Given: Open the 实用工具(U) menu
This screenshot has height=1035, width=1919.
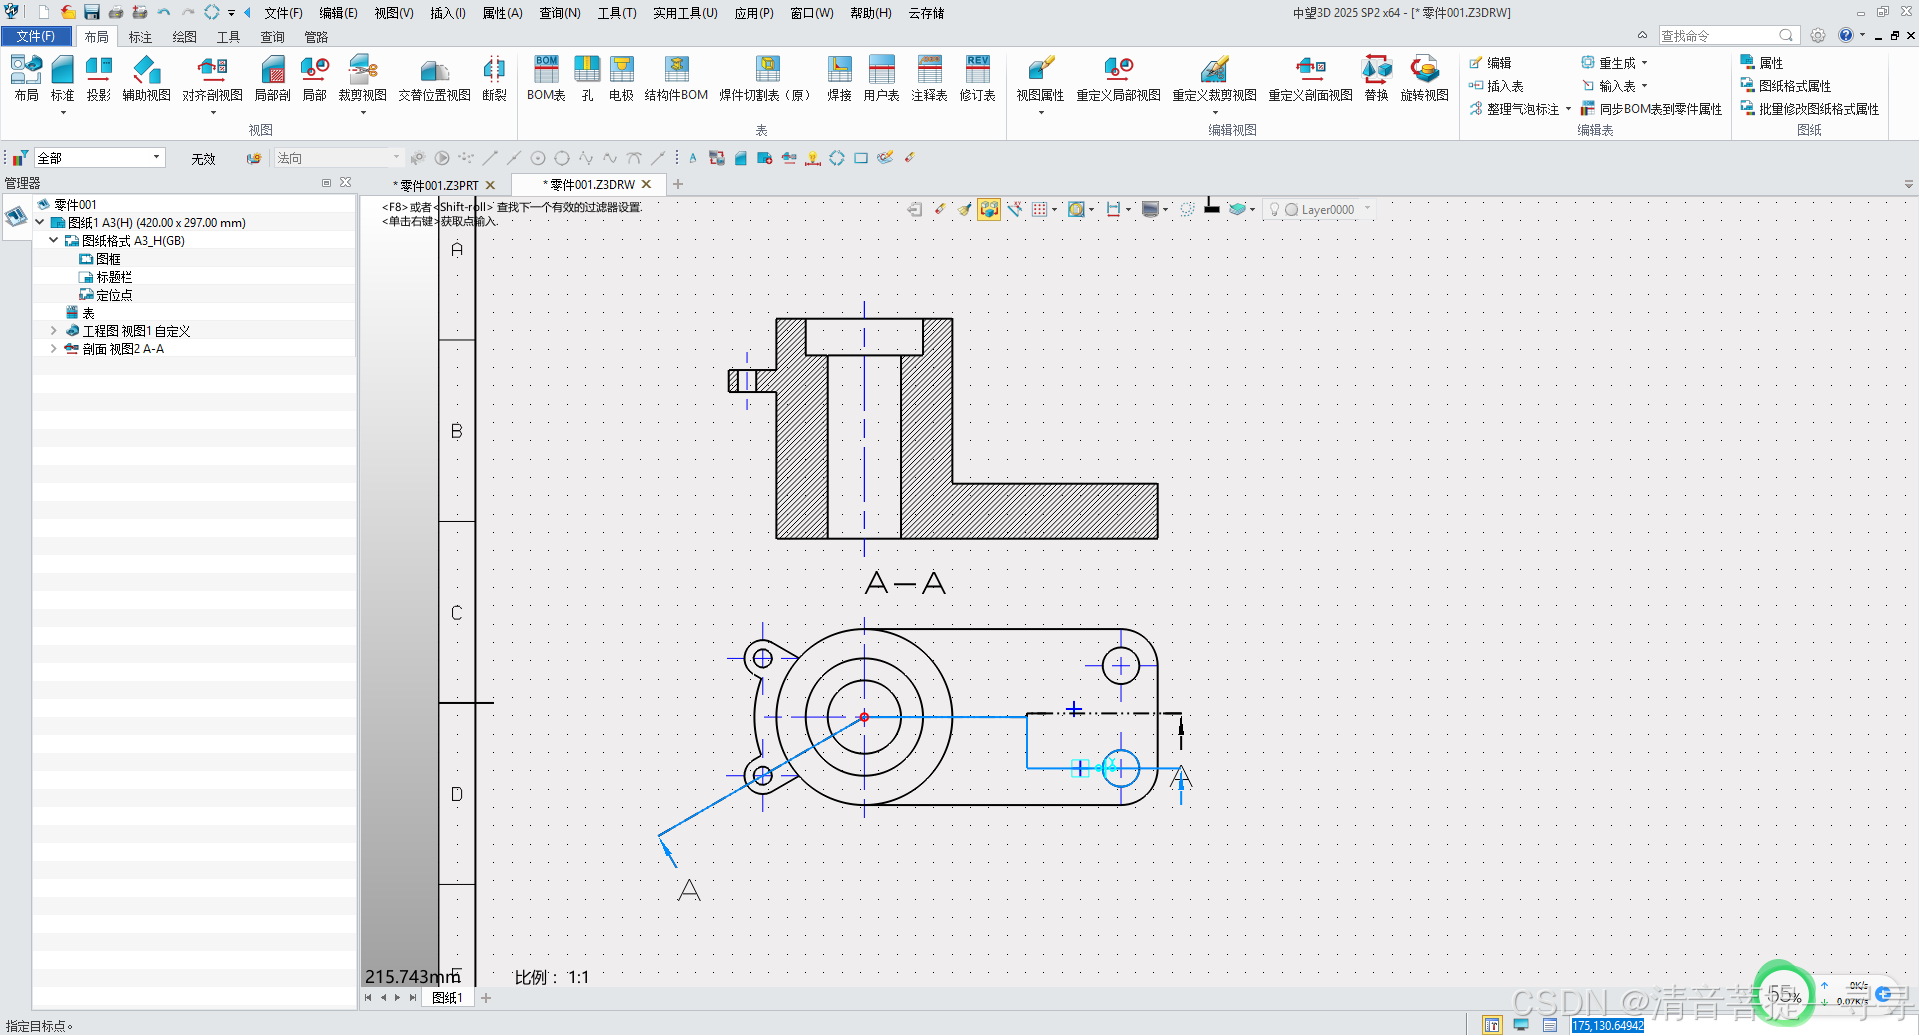Looking at the screenshot, I should [685, 13].
